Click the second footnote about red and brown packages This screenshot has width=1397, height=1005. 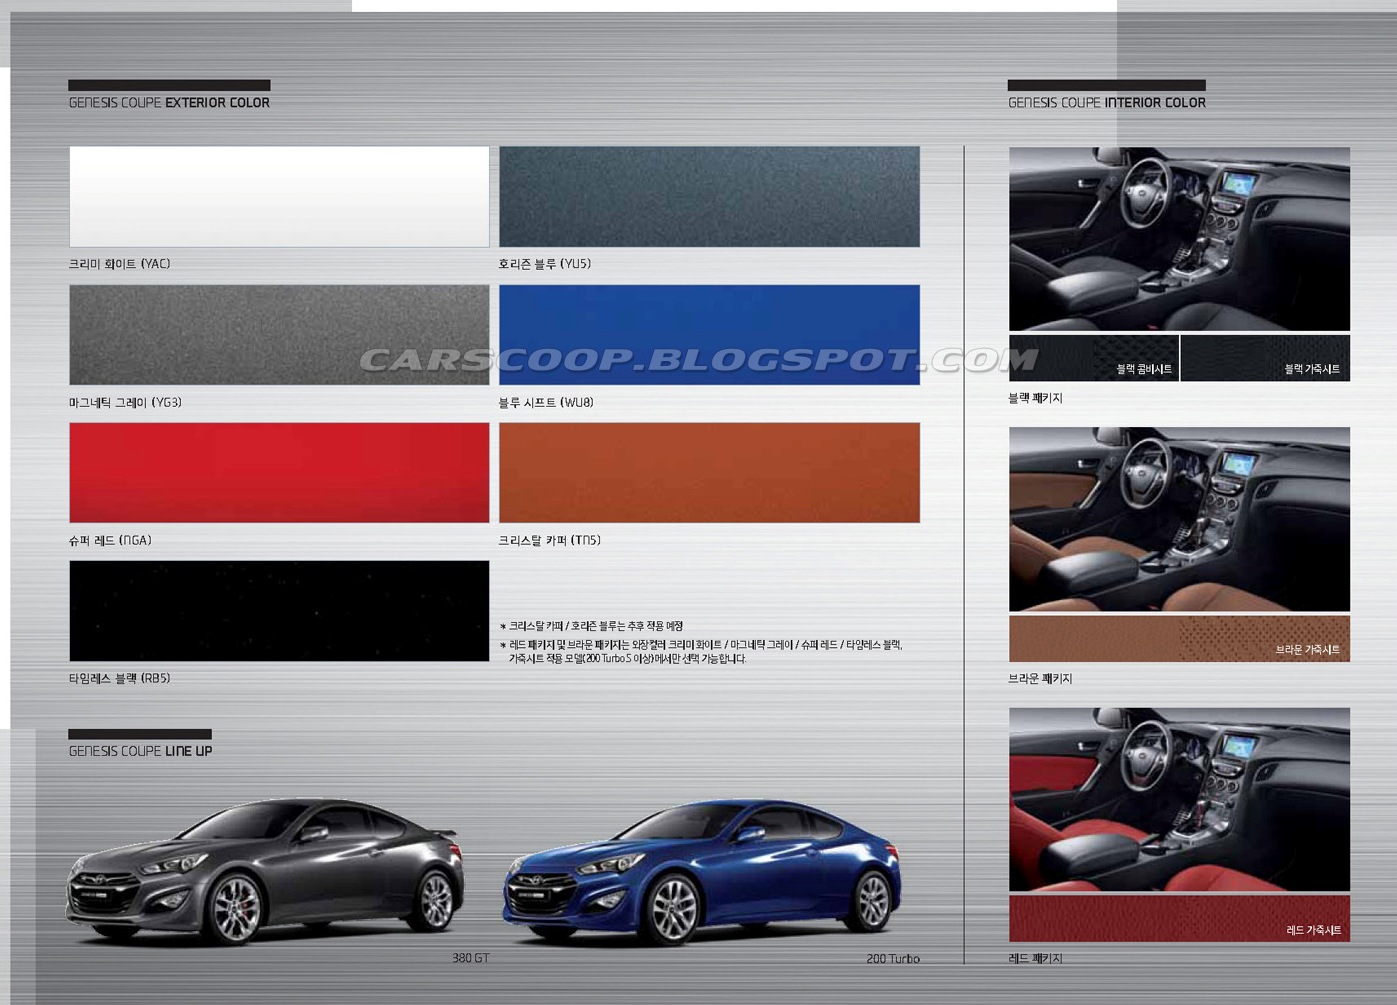point(701,652)
